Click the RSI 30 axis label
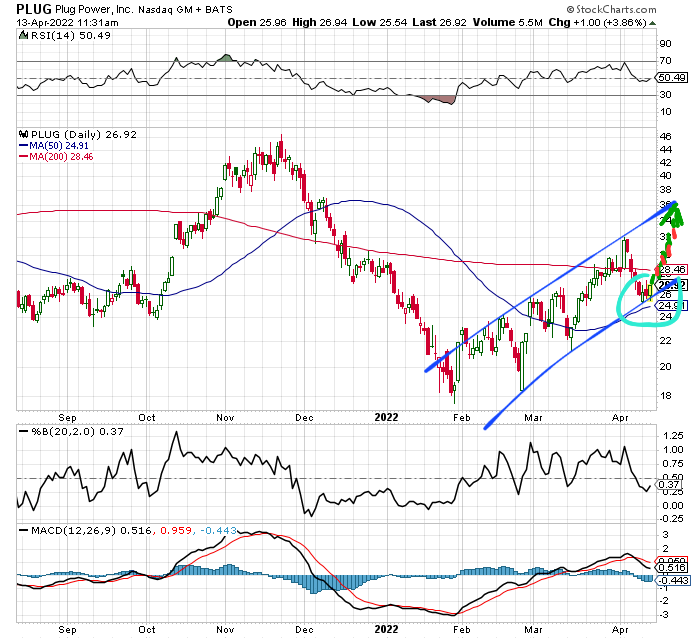This screenshot has height=638, width=700. tap(665, 94)
